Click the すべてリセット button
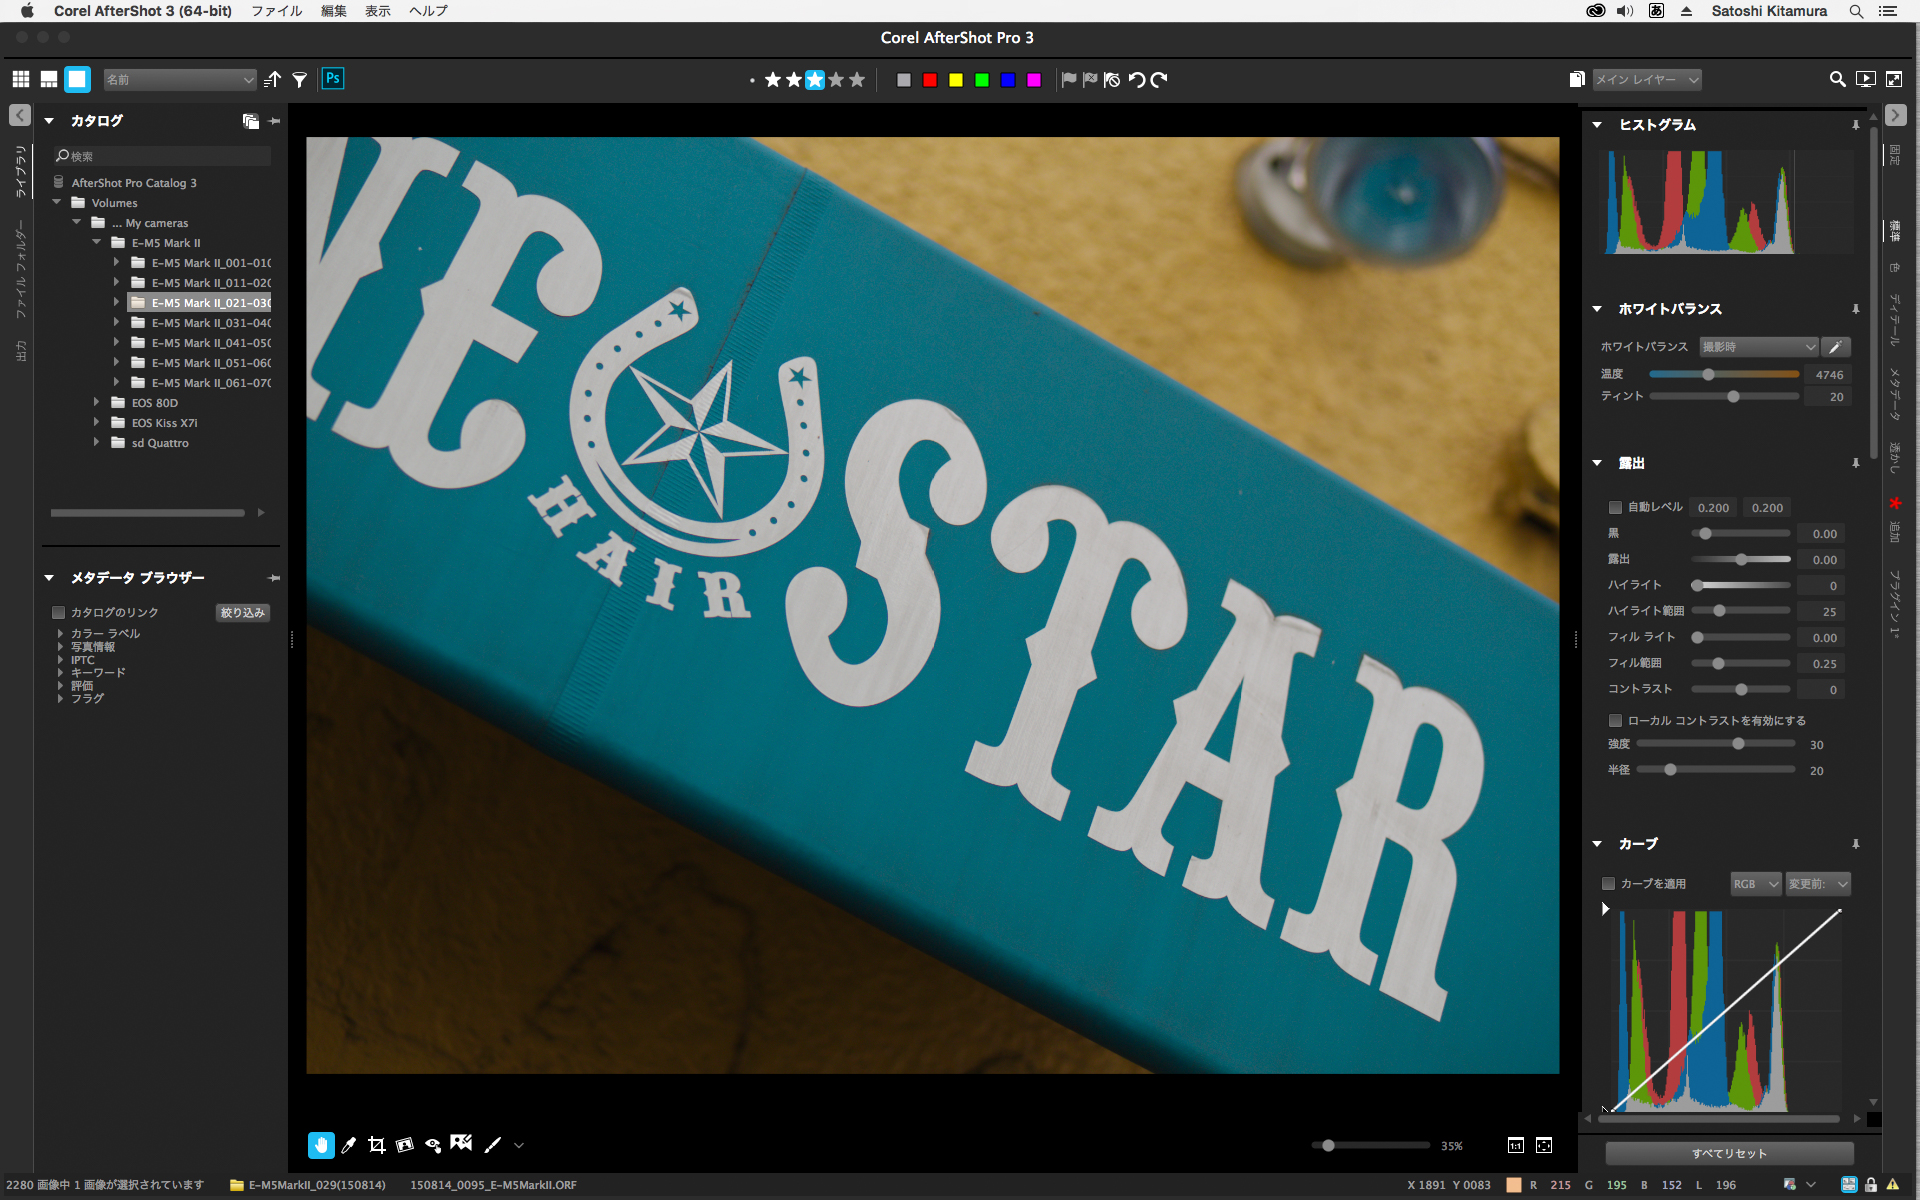1920x1200 pixels. click(1729, 1153)
